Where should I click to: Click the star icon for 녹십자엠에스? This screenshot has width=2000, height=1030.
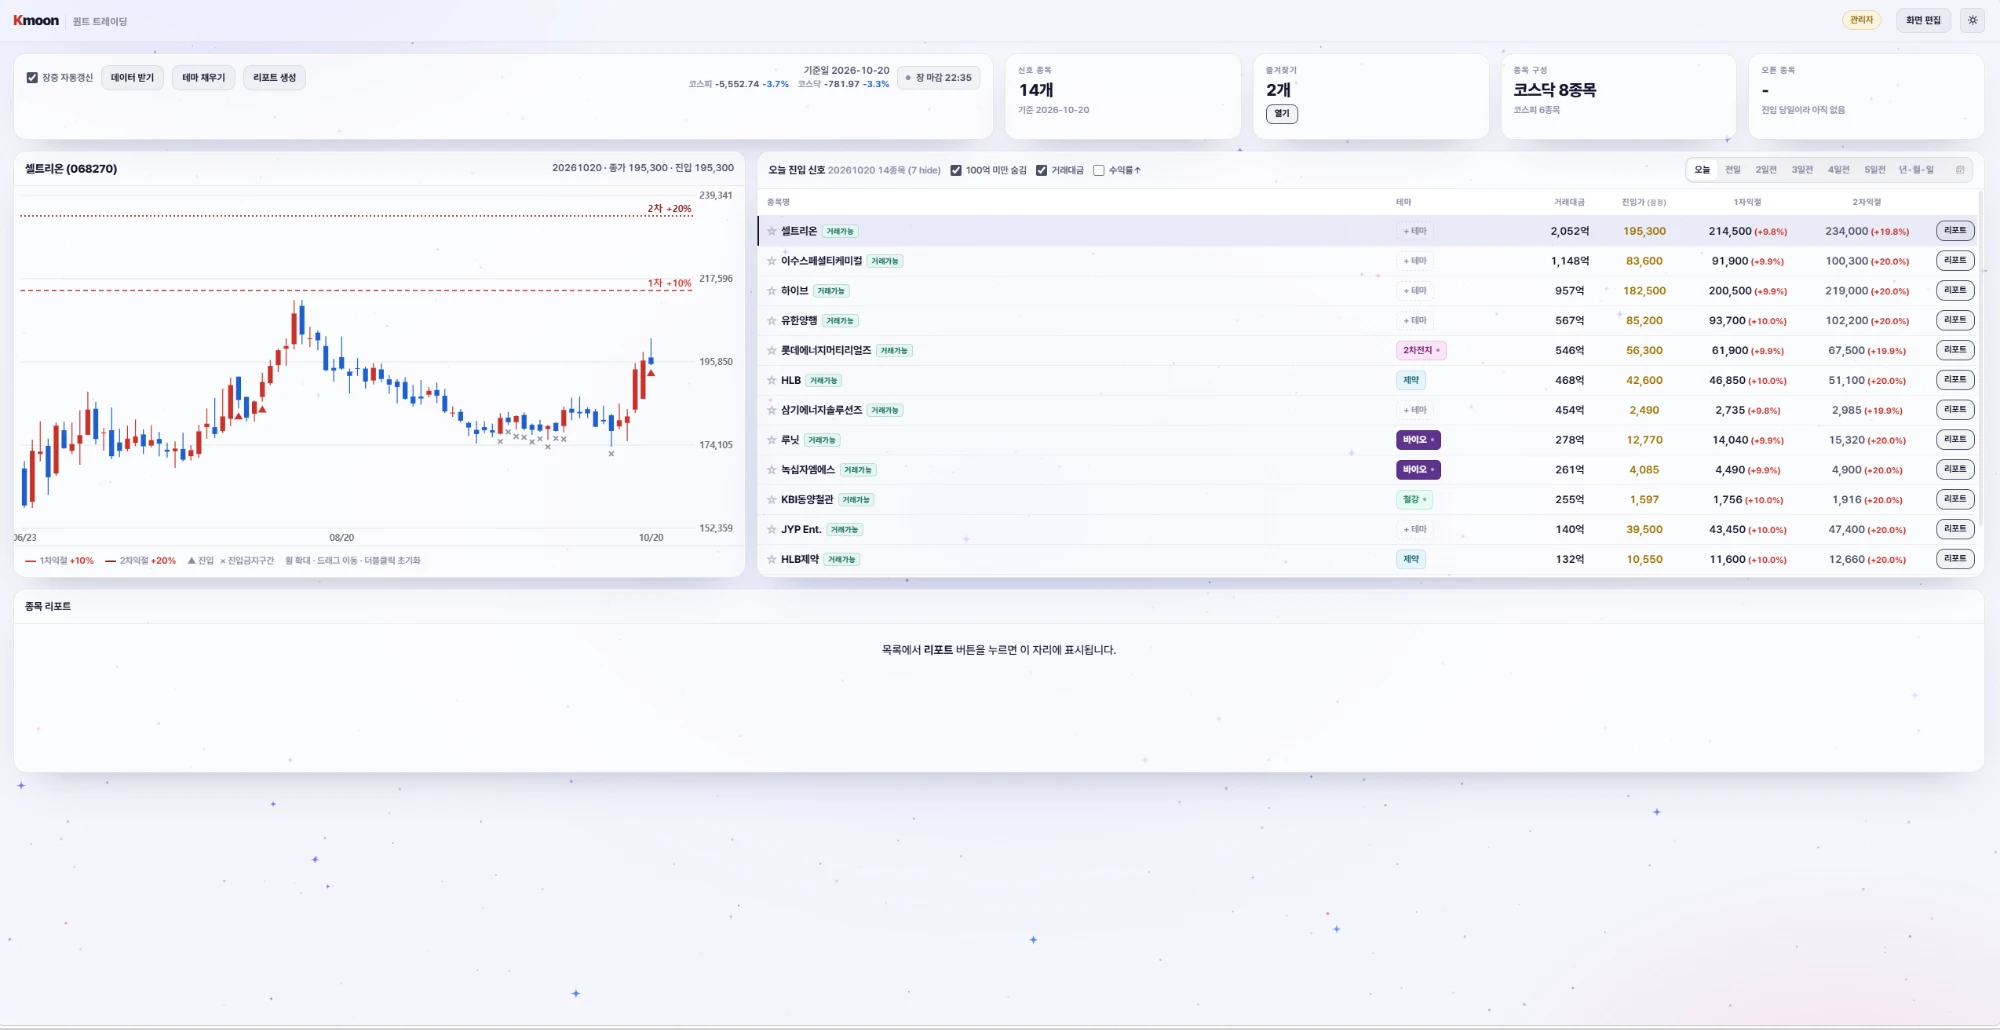(x=771, y=470)
